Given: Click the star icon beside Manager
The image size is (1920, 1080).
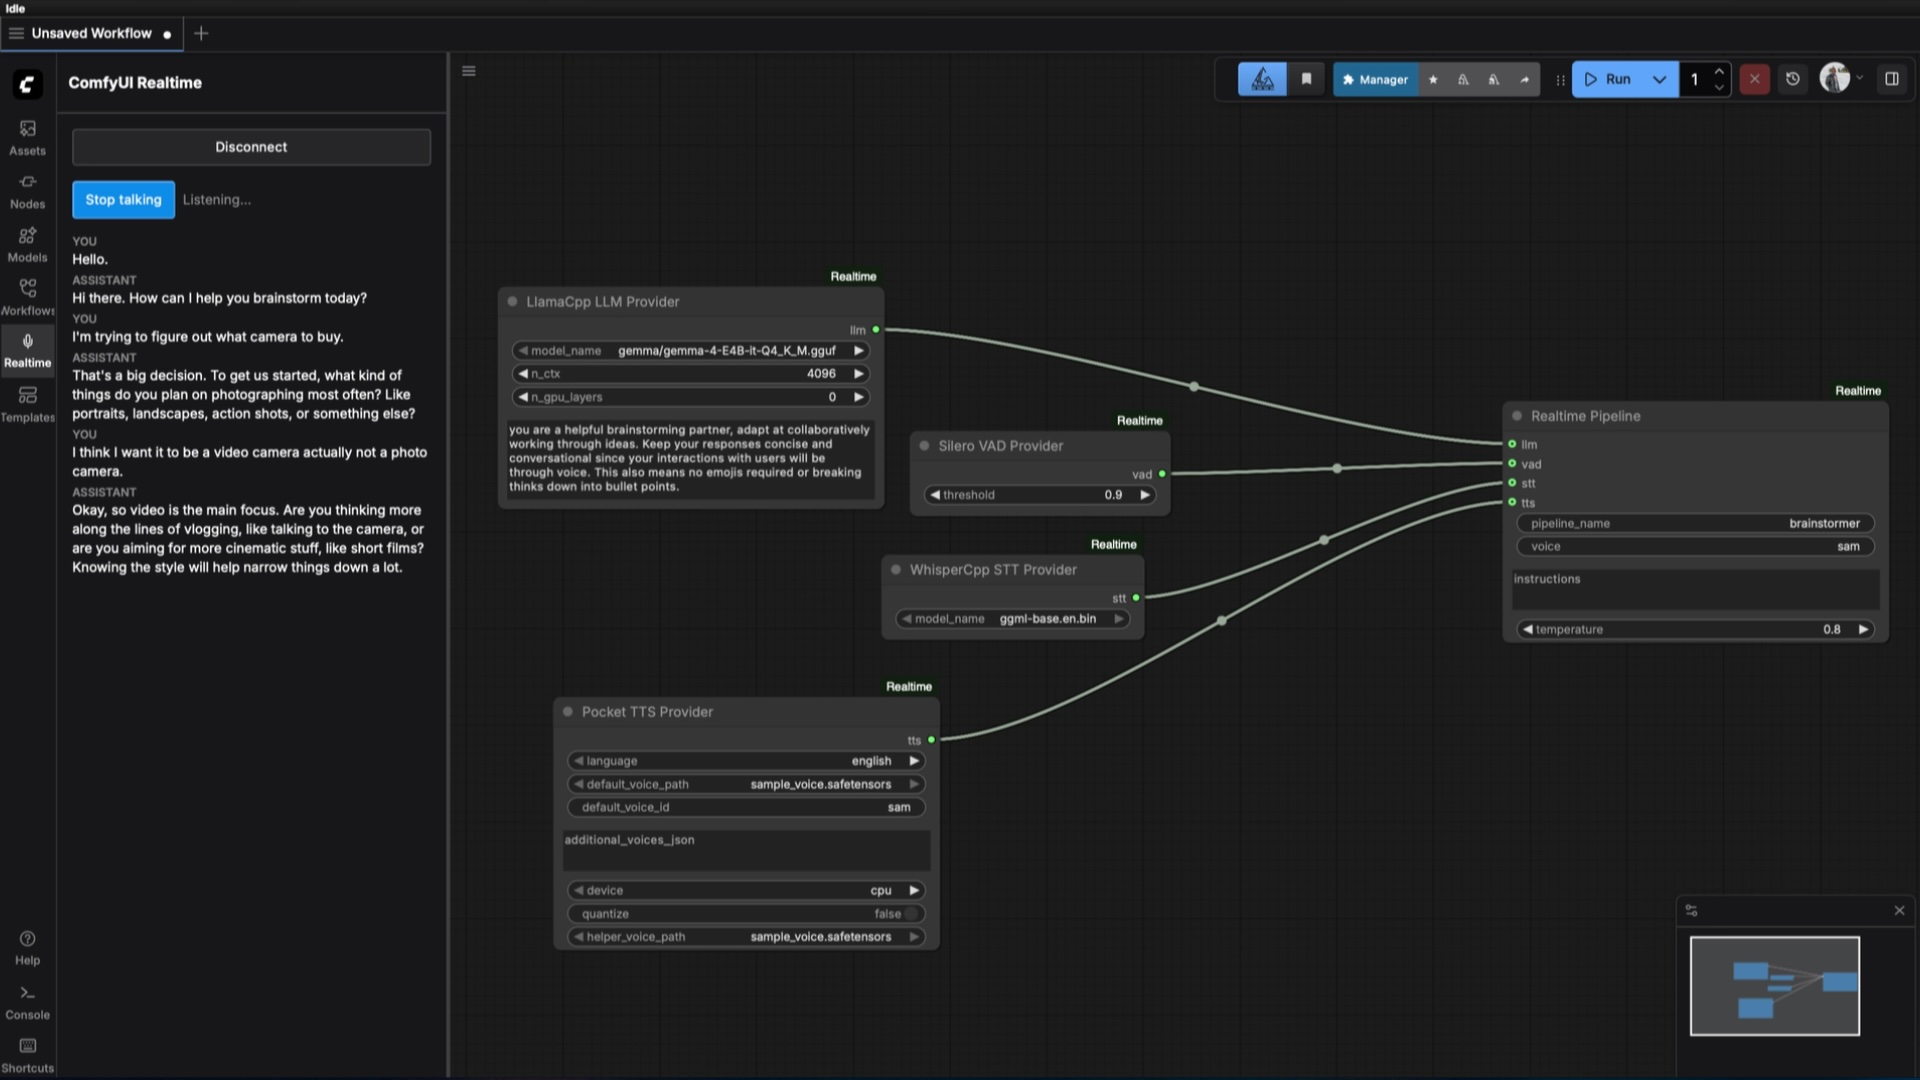Looking at the screenshot, I should tap(1433, 79).
